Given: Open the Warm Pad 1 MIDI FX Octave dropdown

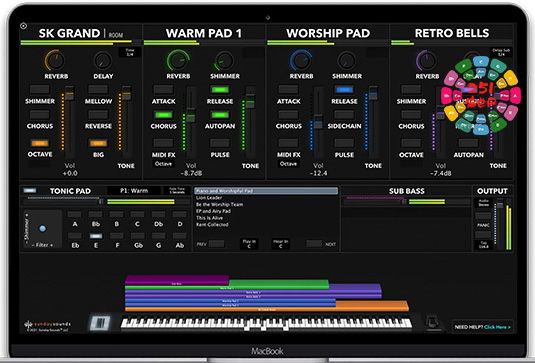Looking at the screenshot, I should 163,164.
